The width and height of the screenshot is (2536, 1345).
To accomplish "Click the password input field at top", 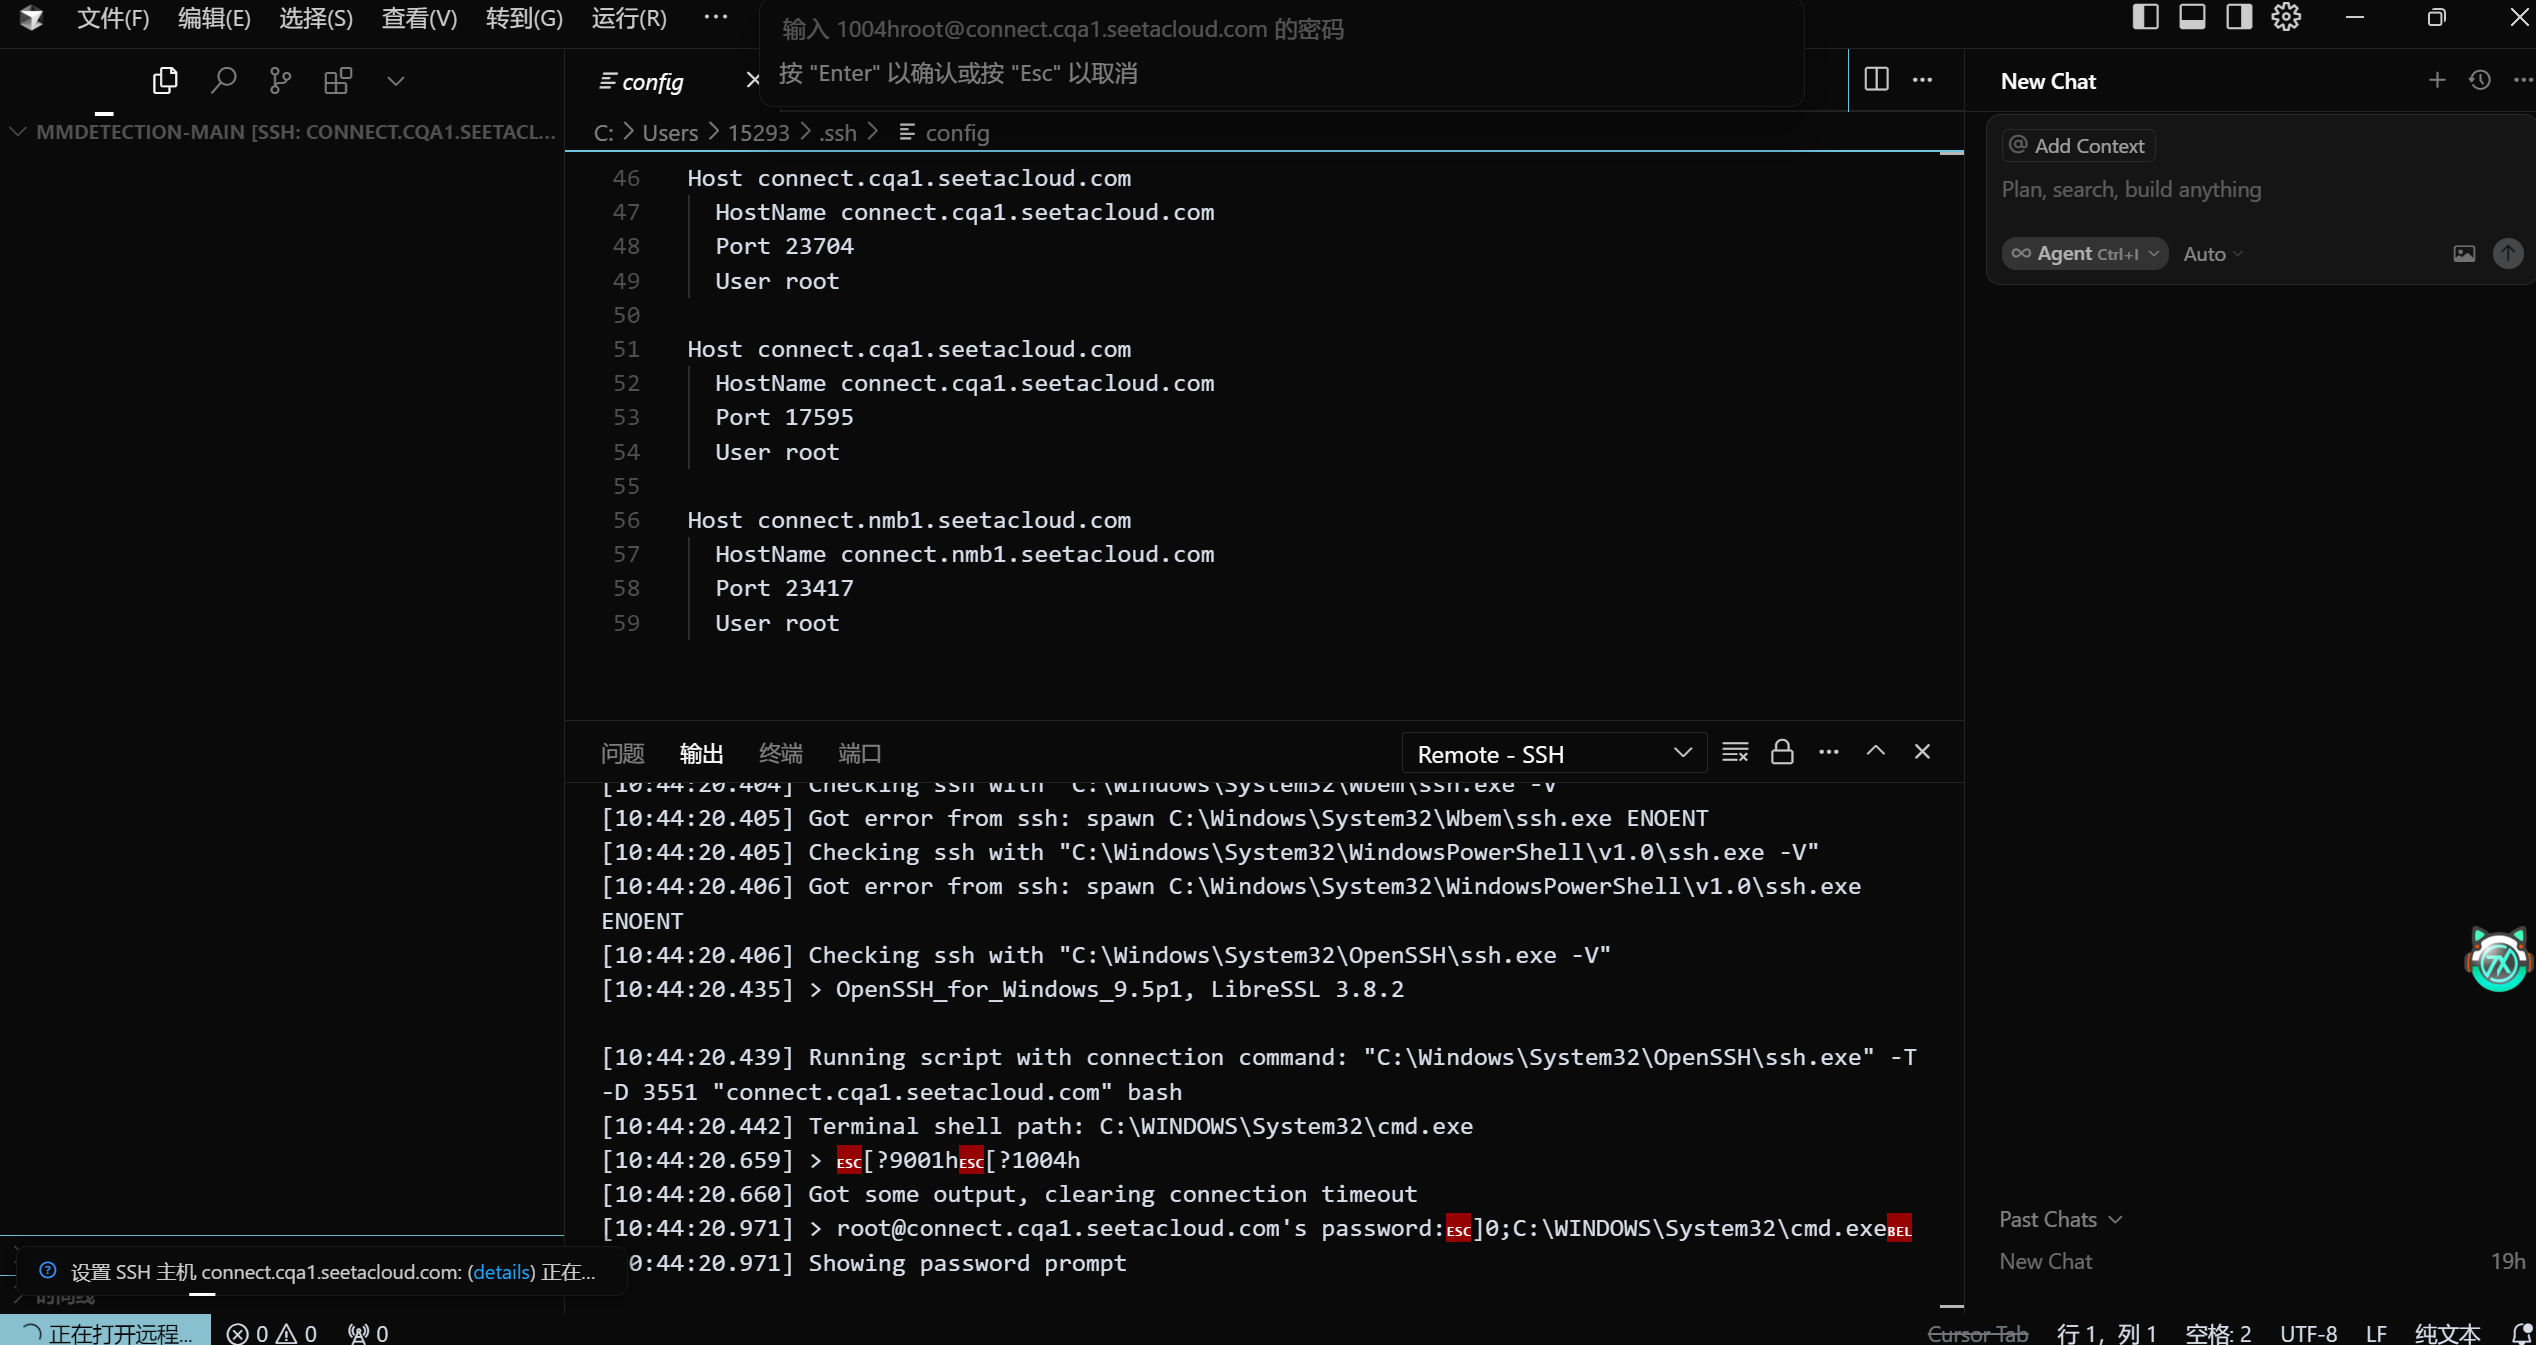I will click(1280, 30).
